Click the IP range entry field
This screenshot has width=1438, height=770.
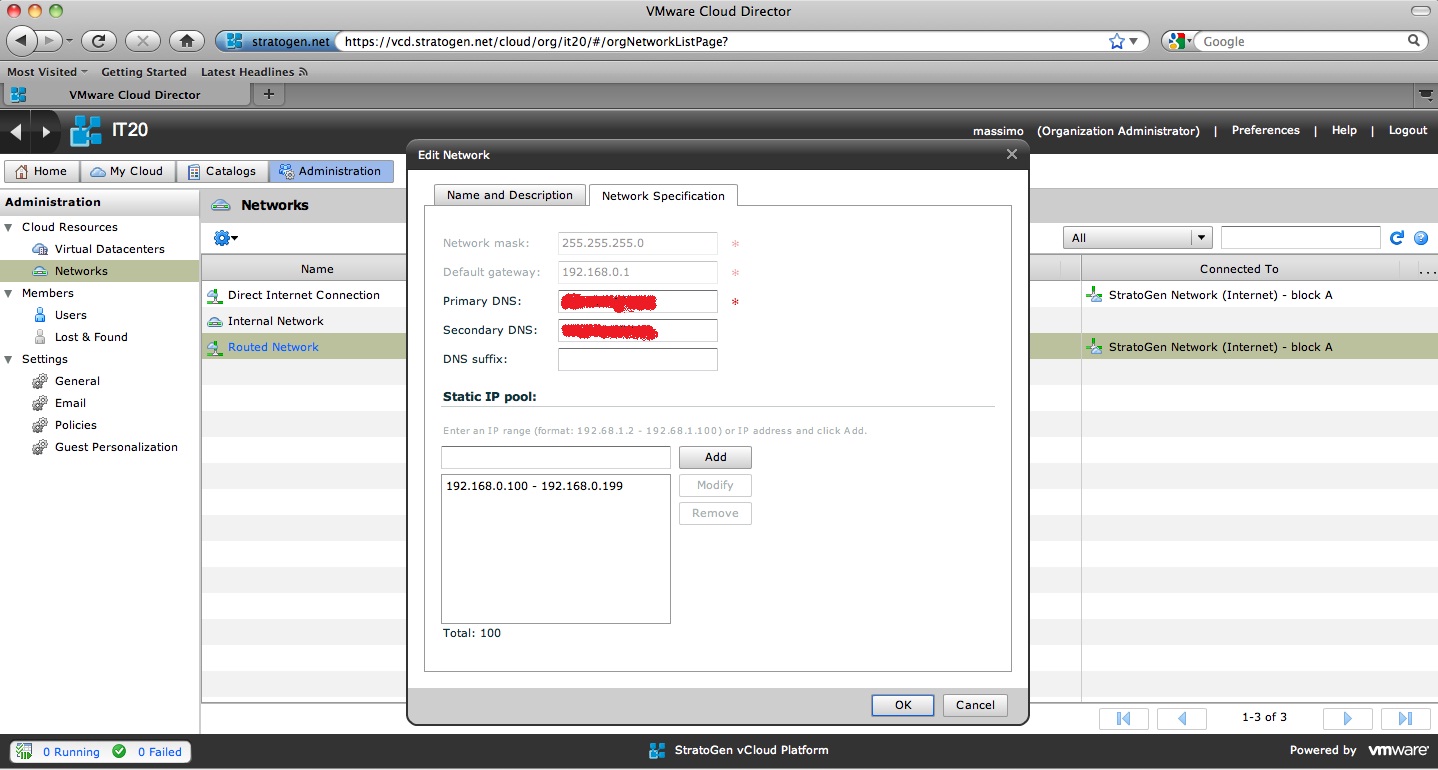(x=555, y=457)
